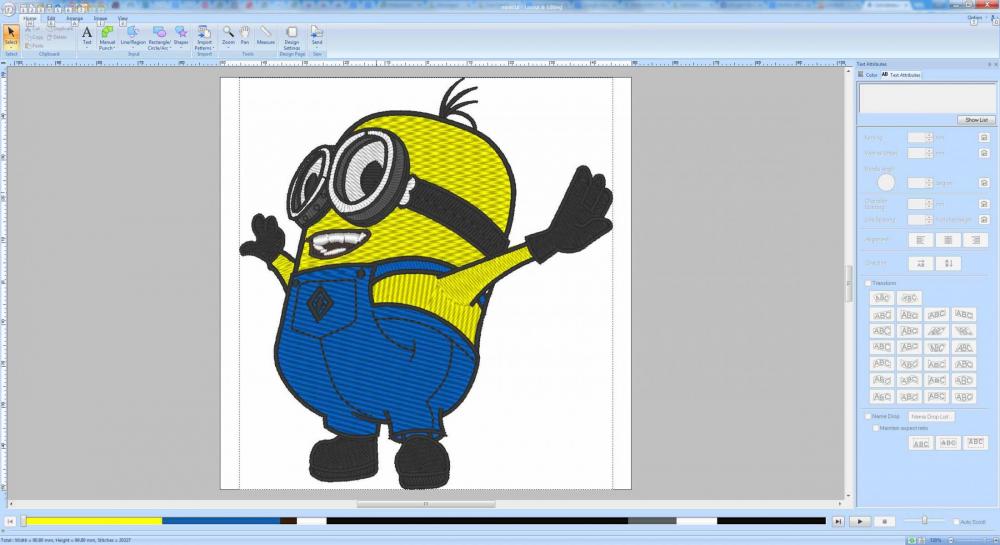Screen dimensions: 1000x545
Task: Enable the Name Drop checkbox
Action: point(868,416)
